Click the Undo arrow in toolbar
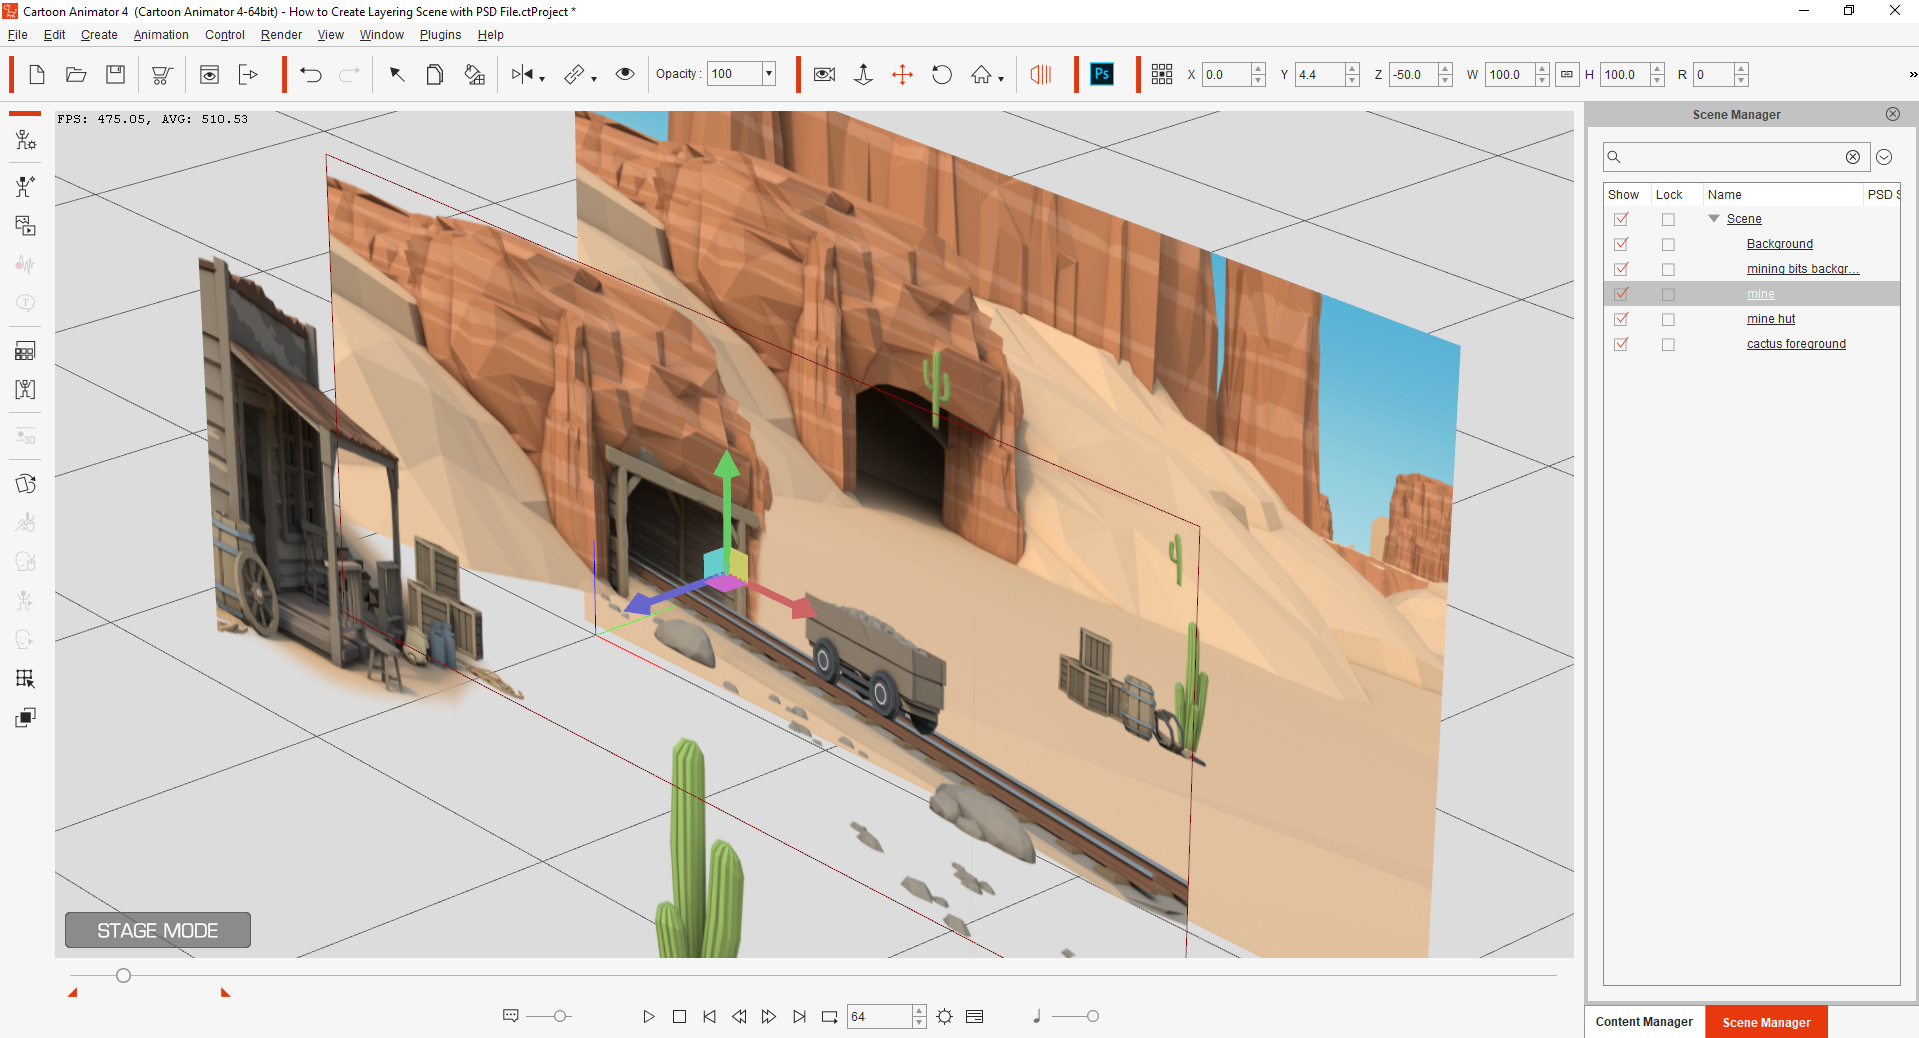The image size is (1919, 1038). pyautogui.click(x=311, y=75)
